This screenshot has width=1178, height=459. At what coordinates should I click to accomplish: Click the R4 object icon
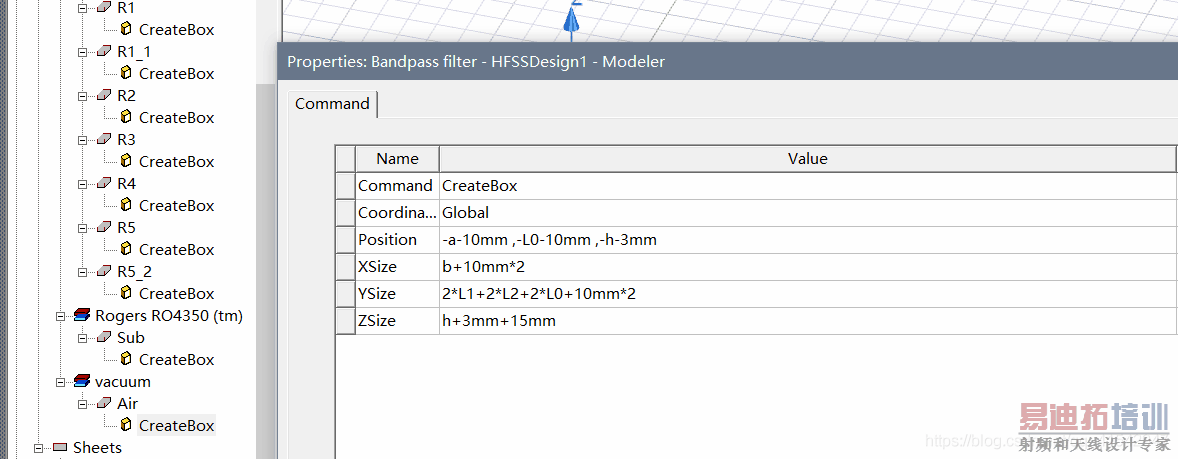coord(104,183)
